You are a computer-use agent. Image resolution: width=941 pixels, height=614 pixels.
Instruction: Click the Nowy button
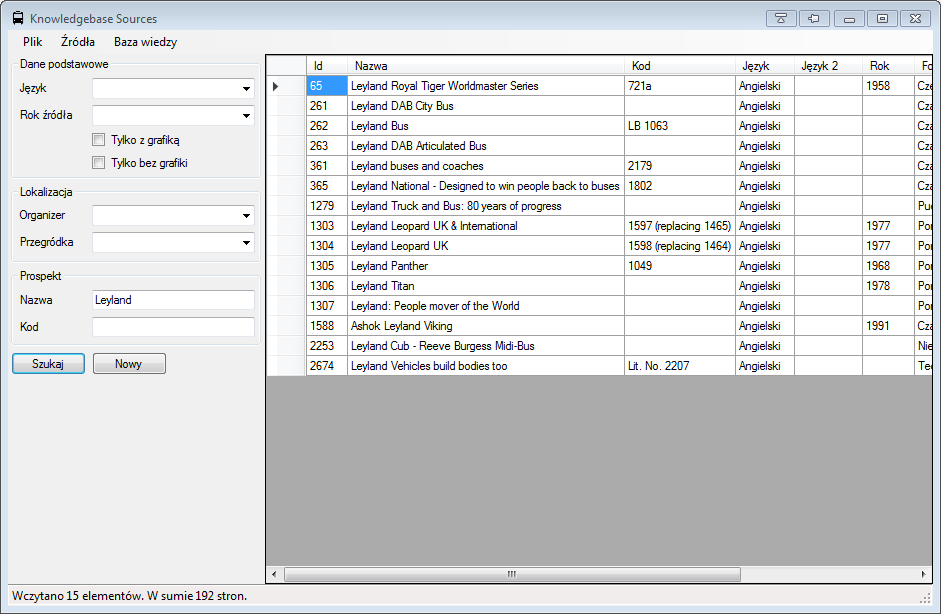(x=129, y=364)
